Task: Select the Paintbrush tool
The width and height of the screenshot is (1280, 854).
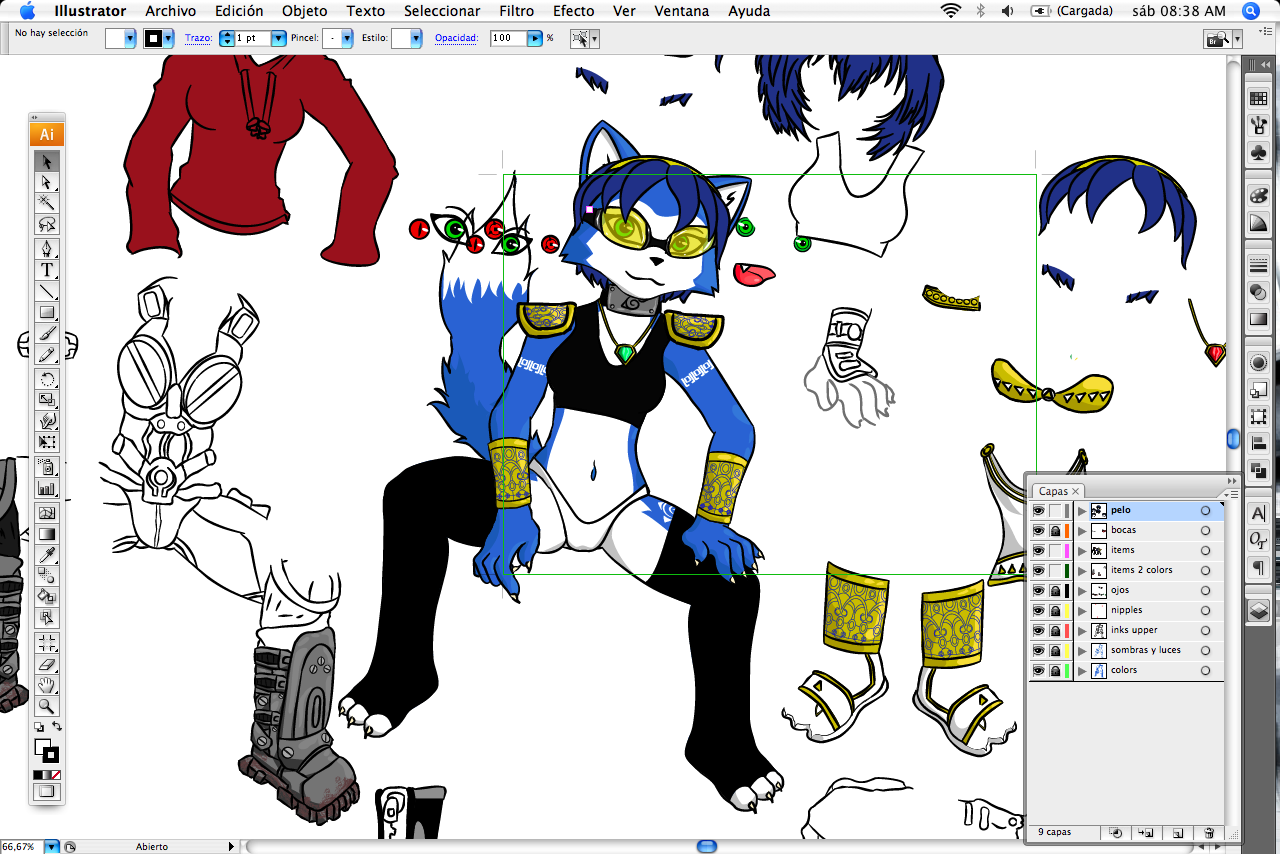Action: click(47, 333)
